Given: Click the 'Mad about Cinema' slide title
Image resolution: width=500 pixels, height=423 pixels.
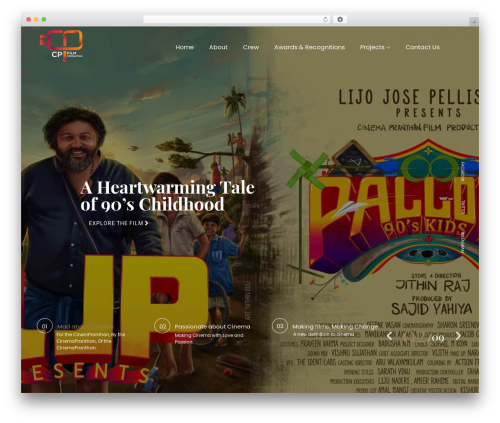Looking at the screenshot, I should pos(85,327).
